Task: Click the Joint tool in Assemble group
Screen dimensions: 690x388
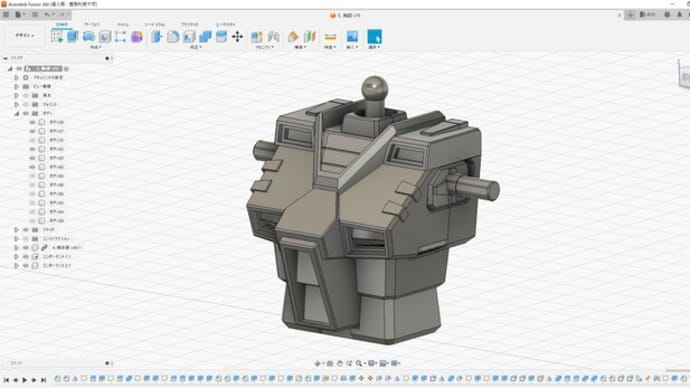Action: click(x=273, y=37)
